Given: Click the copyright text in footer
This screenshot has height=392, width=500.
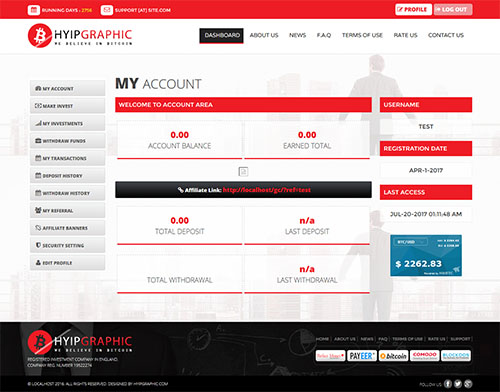Looking at the screenshot, I should [98, 384].
